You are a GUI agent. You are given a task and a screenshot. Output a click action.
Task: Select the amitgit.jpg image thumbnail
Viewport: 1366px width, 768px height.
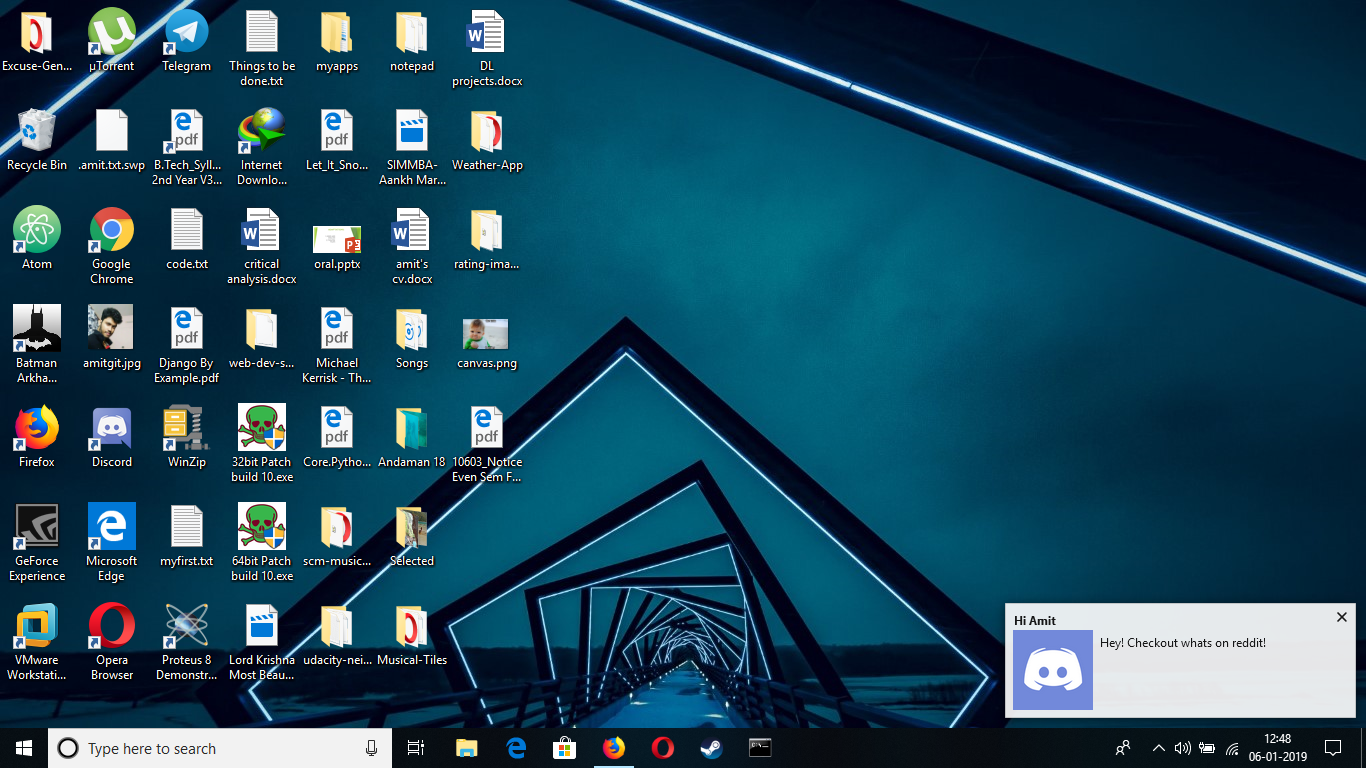click(x=112, y=338)
